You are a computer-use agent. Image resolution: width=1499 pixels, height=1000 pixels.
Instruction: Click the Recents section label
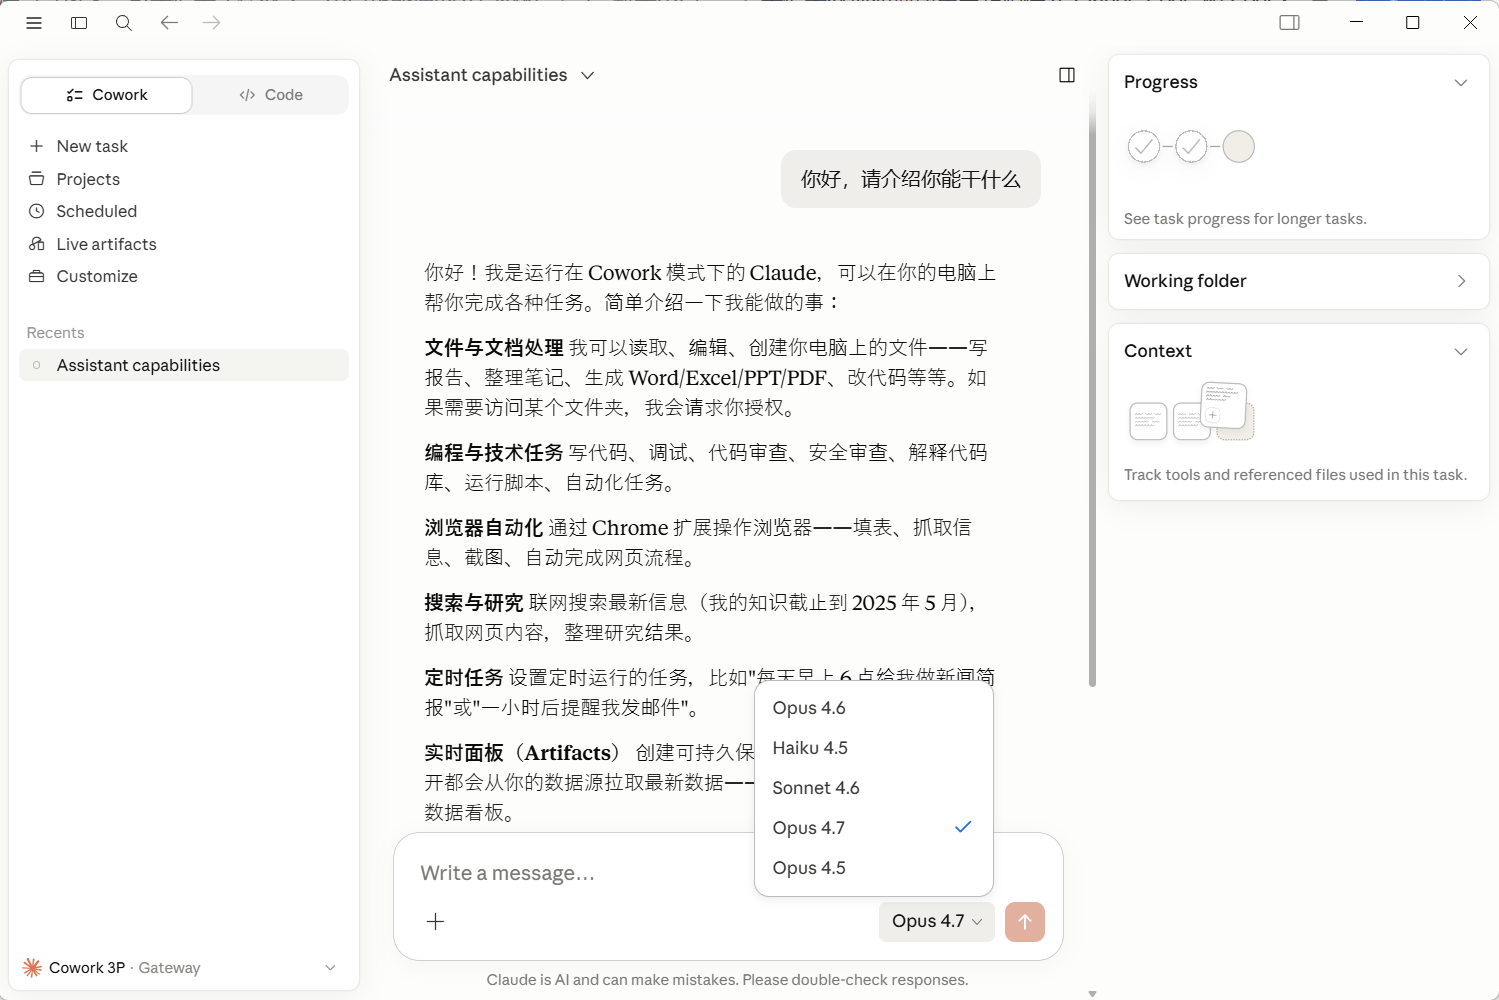pyautogui.click(x=56, y=333)
